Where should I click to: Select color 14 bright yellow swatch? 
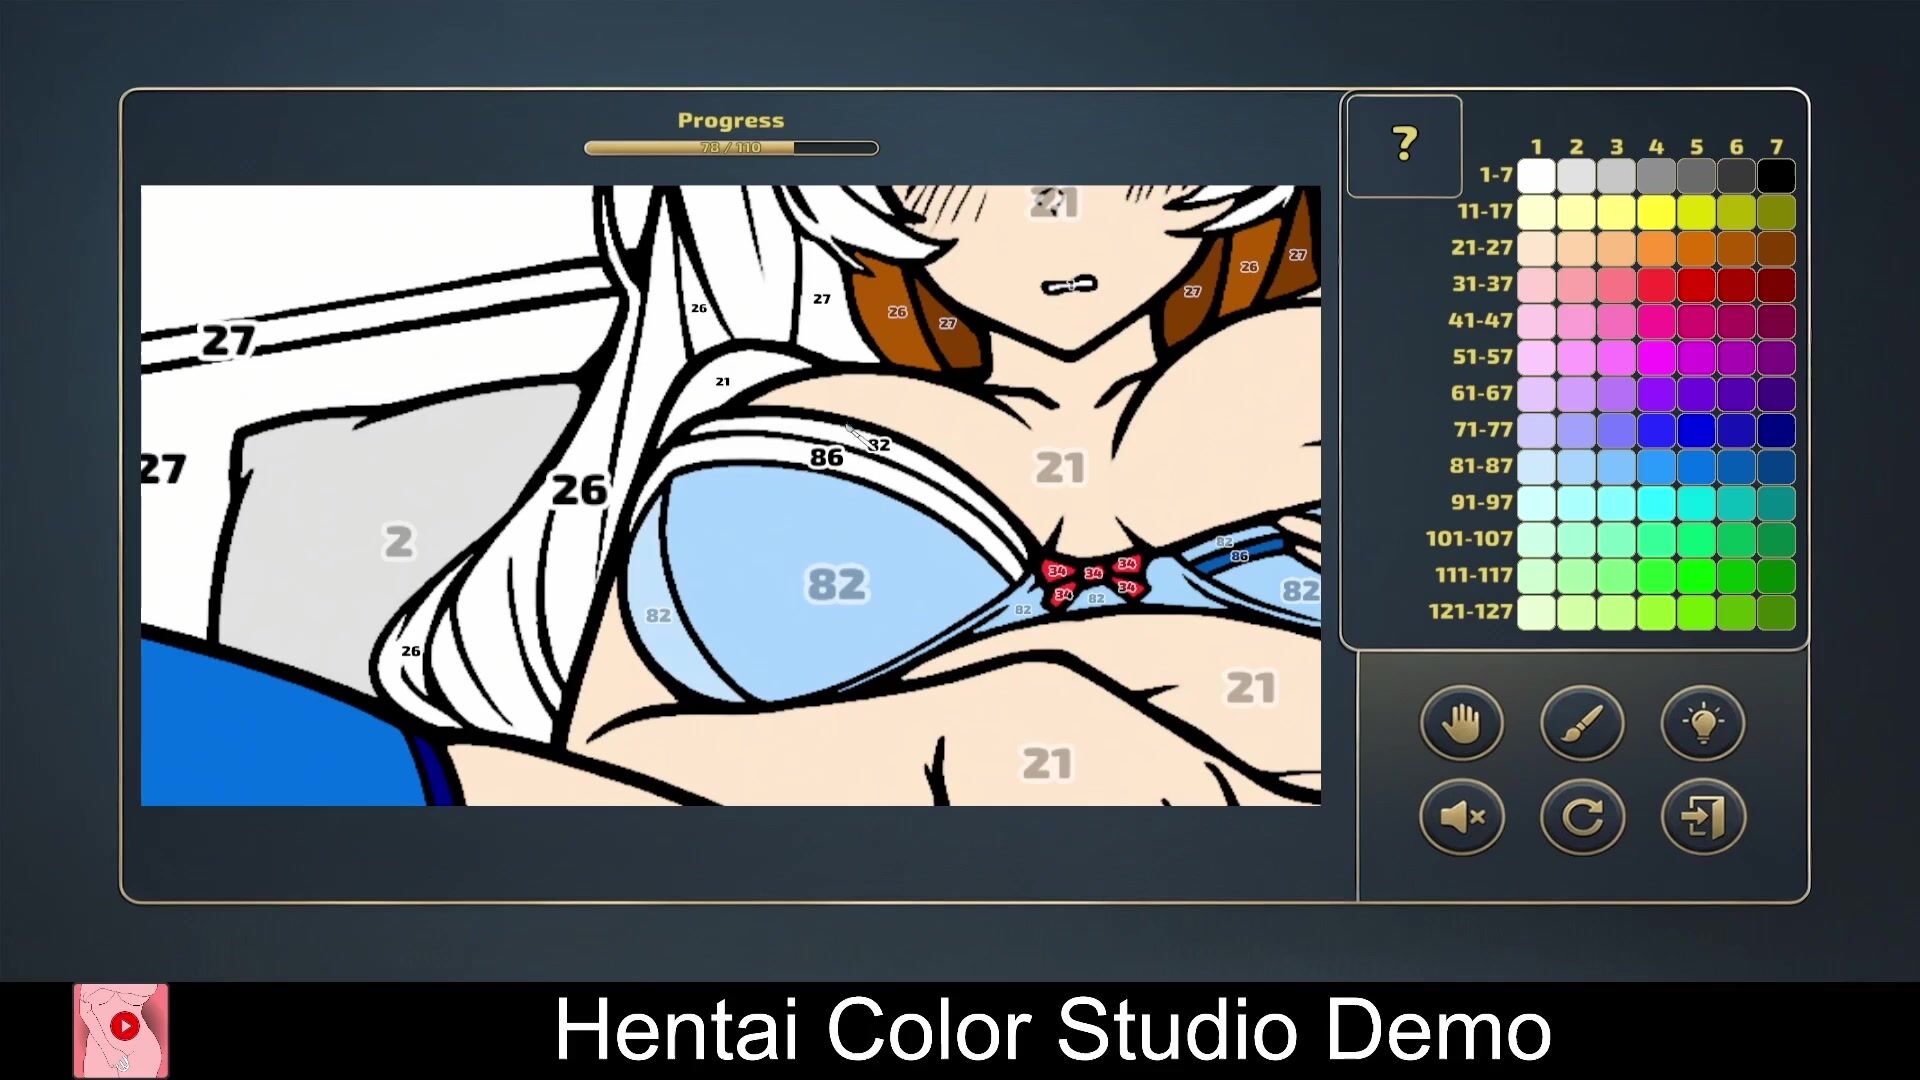pyautogui.click(x=1656, y=212)
